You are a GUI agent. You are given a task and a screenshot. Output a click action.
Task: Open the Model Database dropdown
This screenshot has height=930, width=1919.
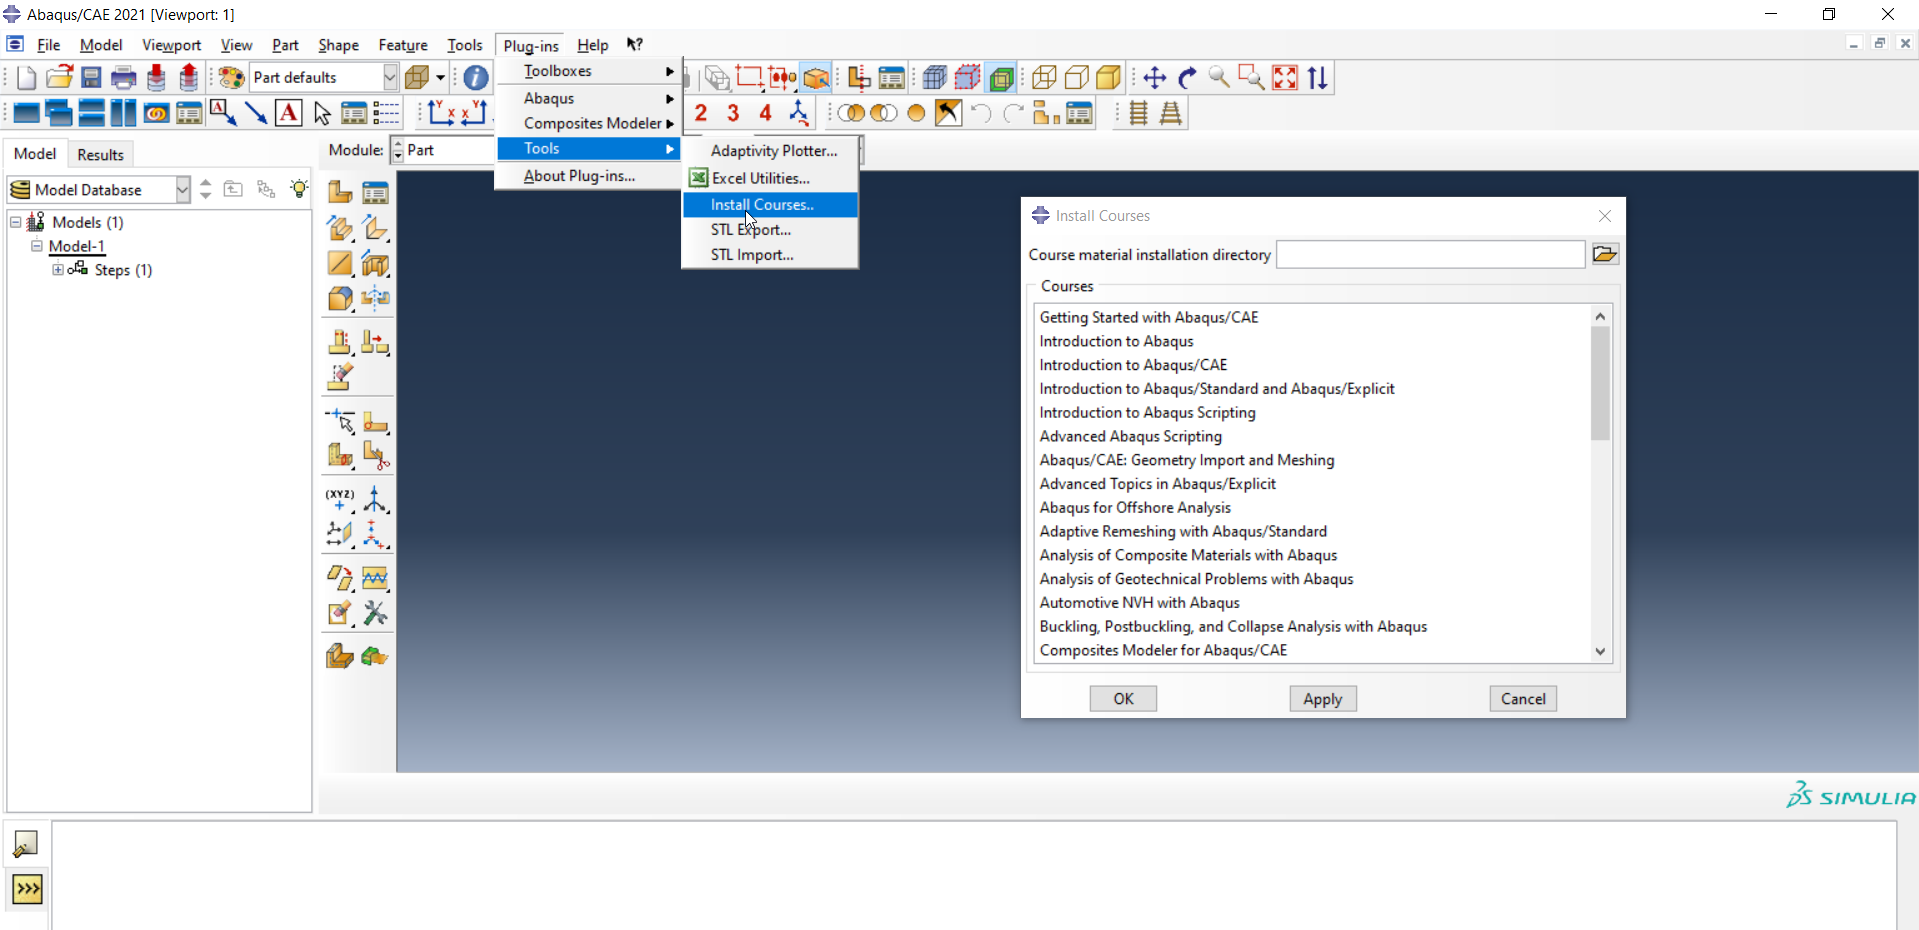click(182, 190)
